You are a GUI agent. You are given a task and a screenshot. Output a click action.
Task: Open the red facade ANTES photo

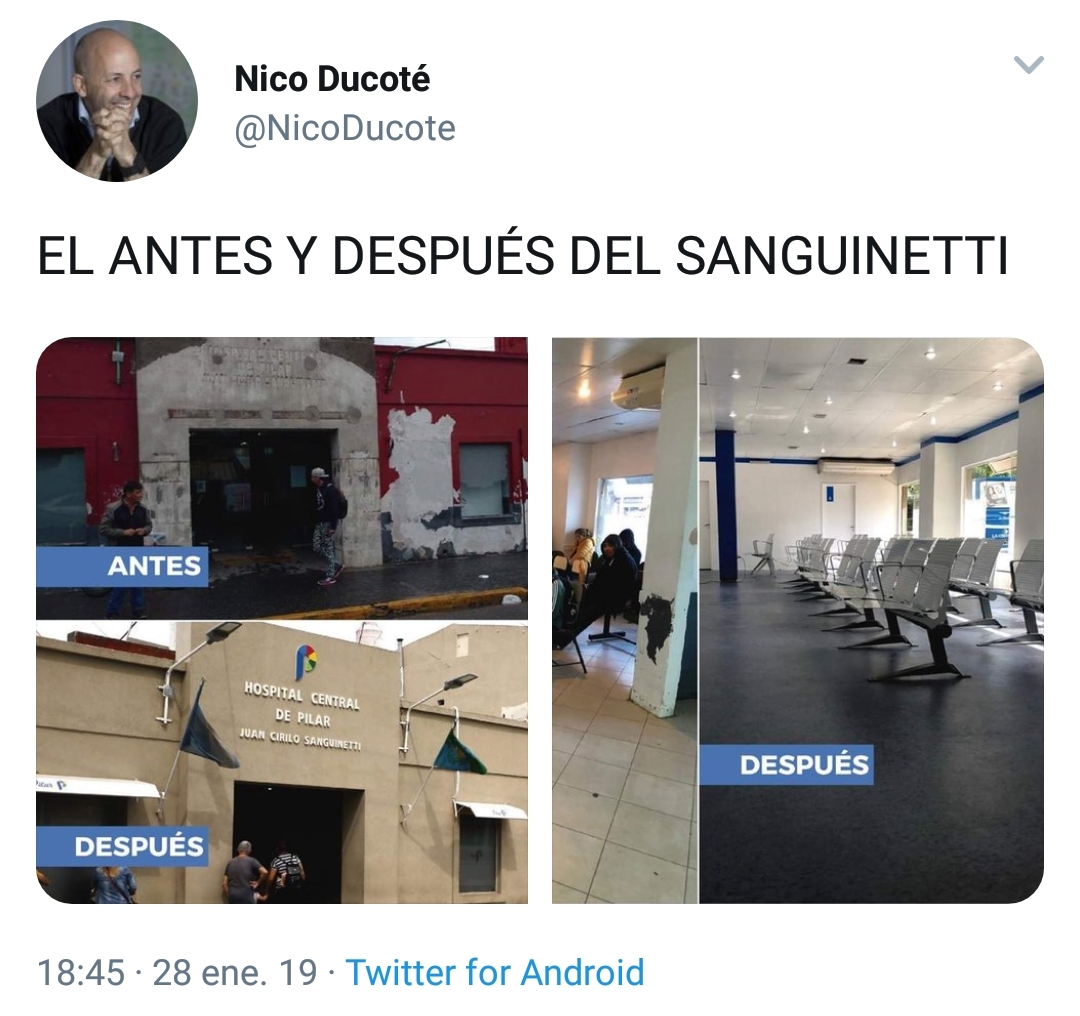click(x=282, y=478)
